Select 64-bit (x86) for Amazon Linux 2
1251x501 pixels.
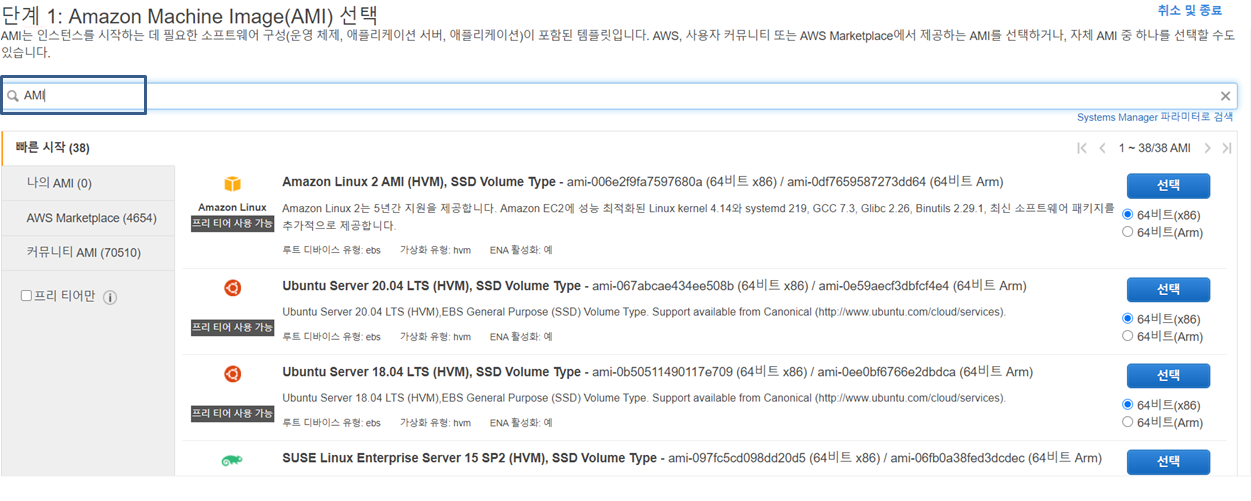[x=1128, y=214]
